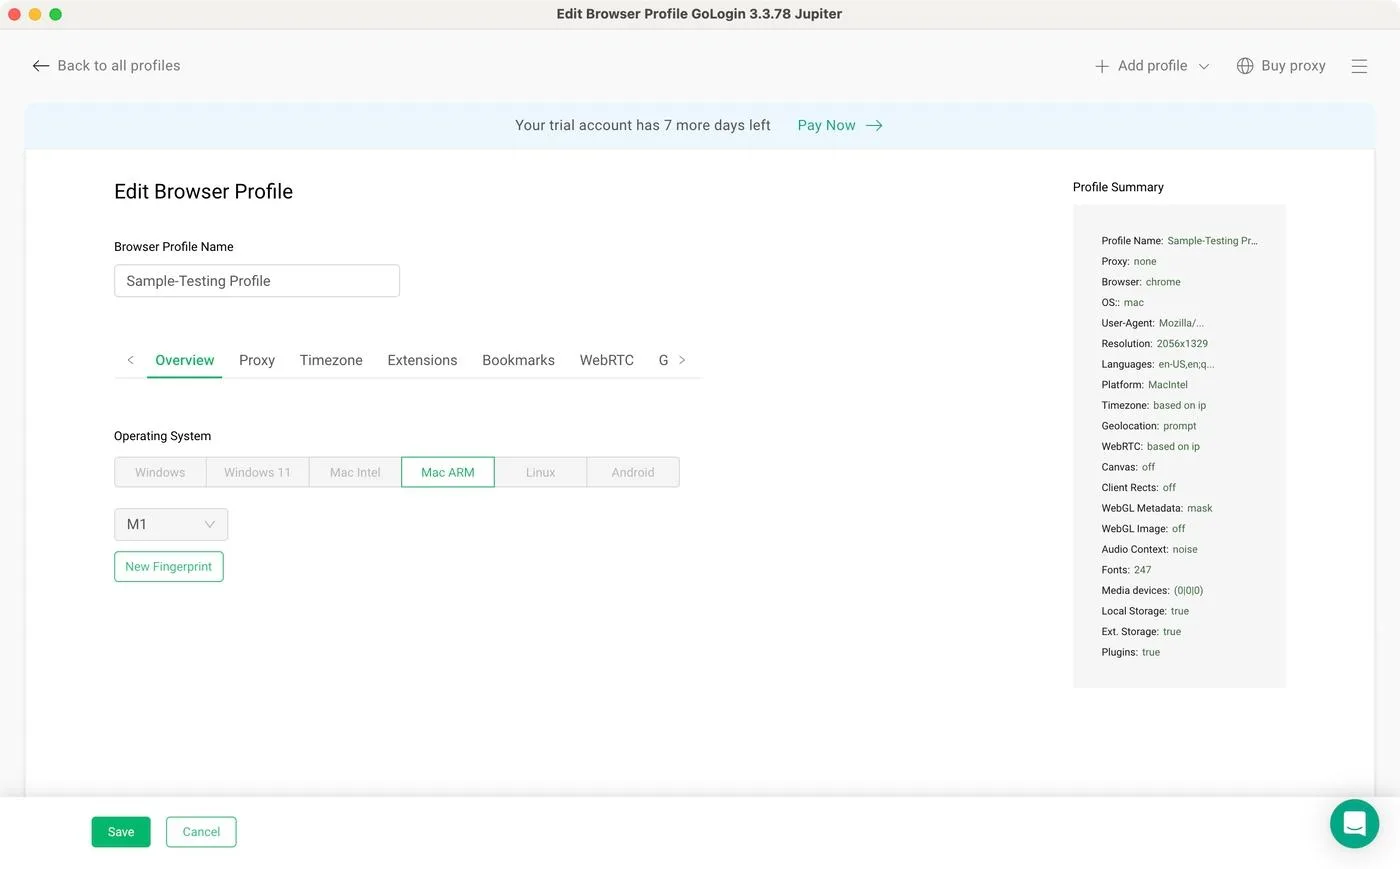Viewport: 1400px width, 869px height.
Task: Open the M1 chip dropdown
Action: [171, 525]
